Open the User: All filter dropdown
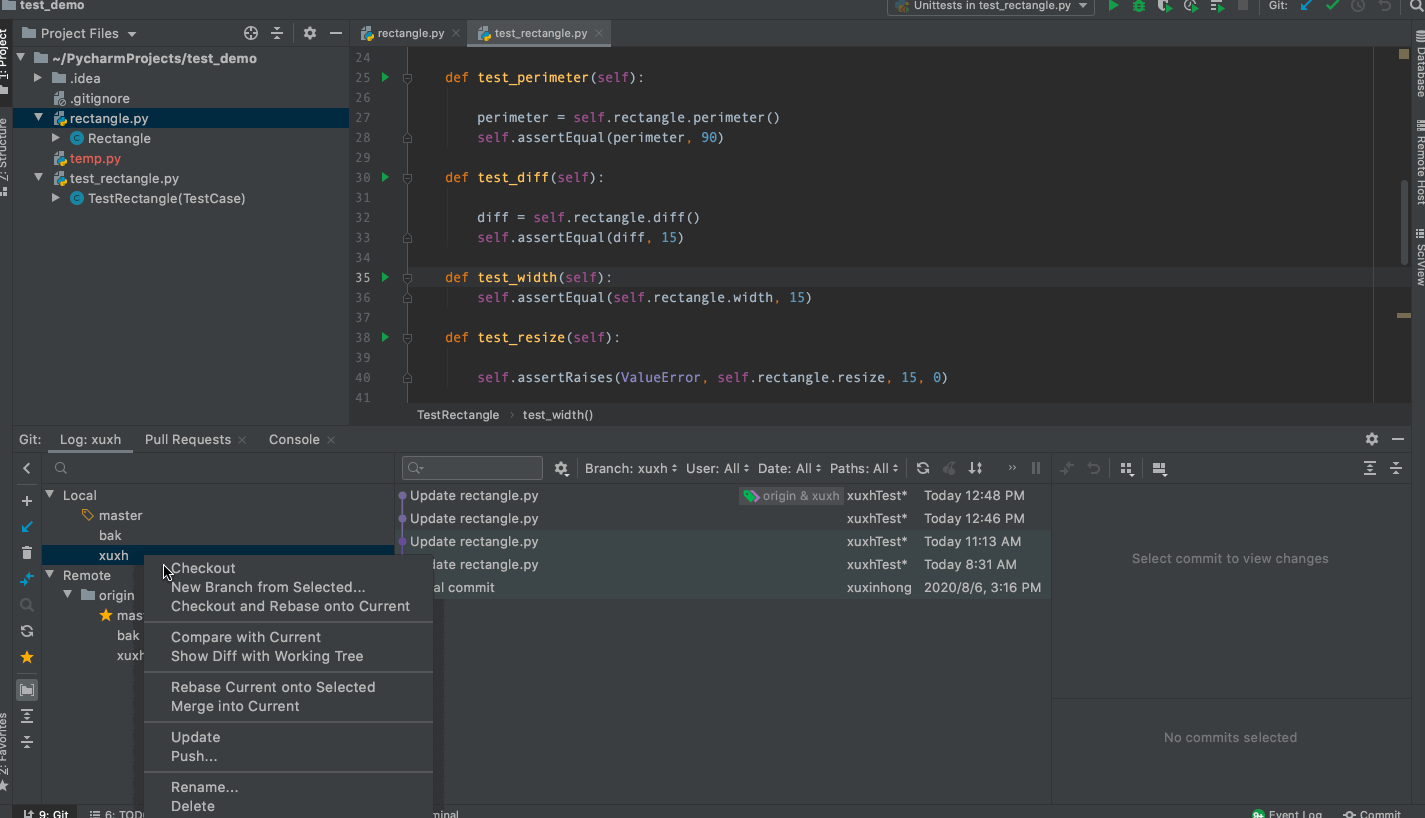Screen dimensions: 1425x818 coord(717,468)
